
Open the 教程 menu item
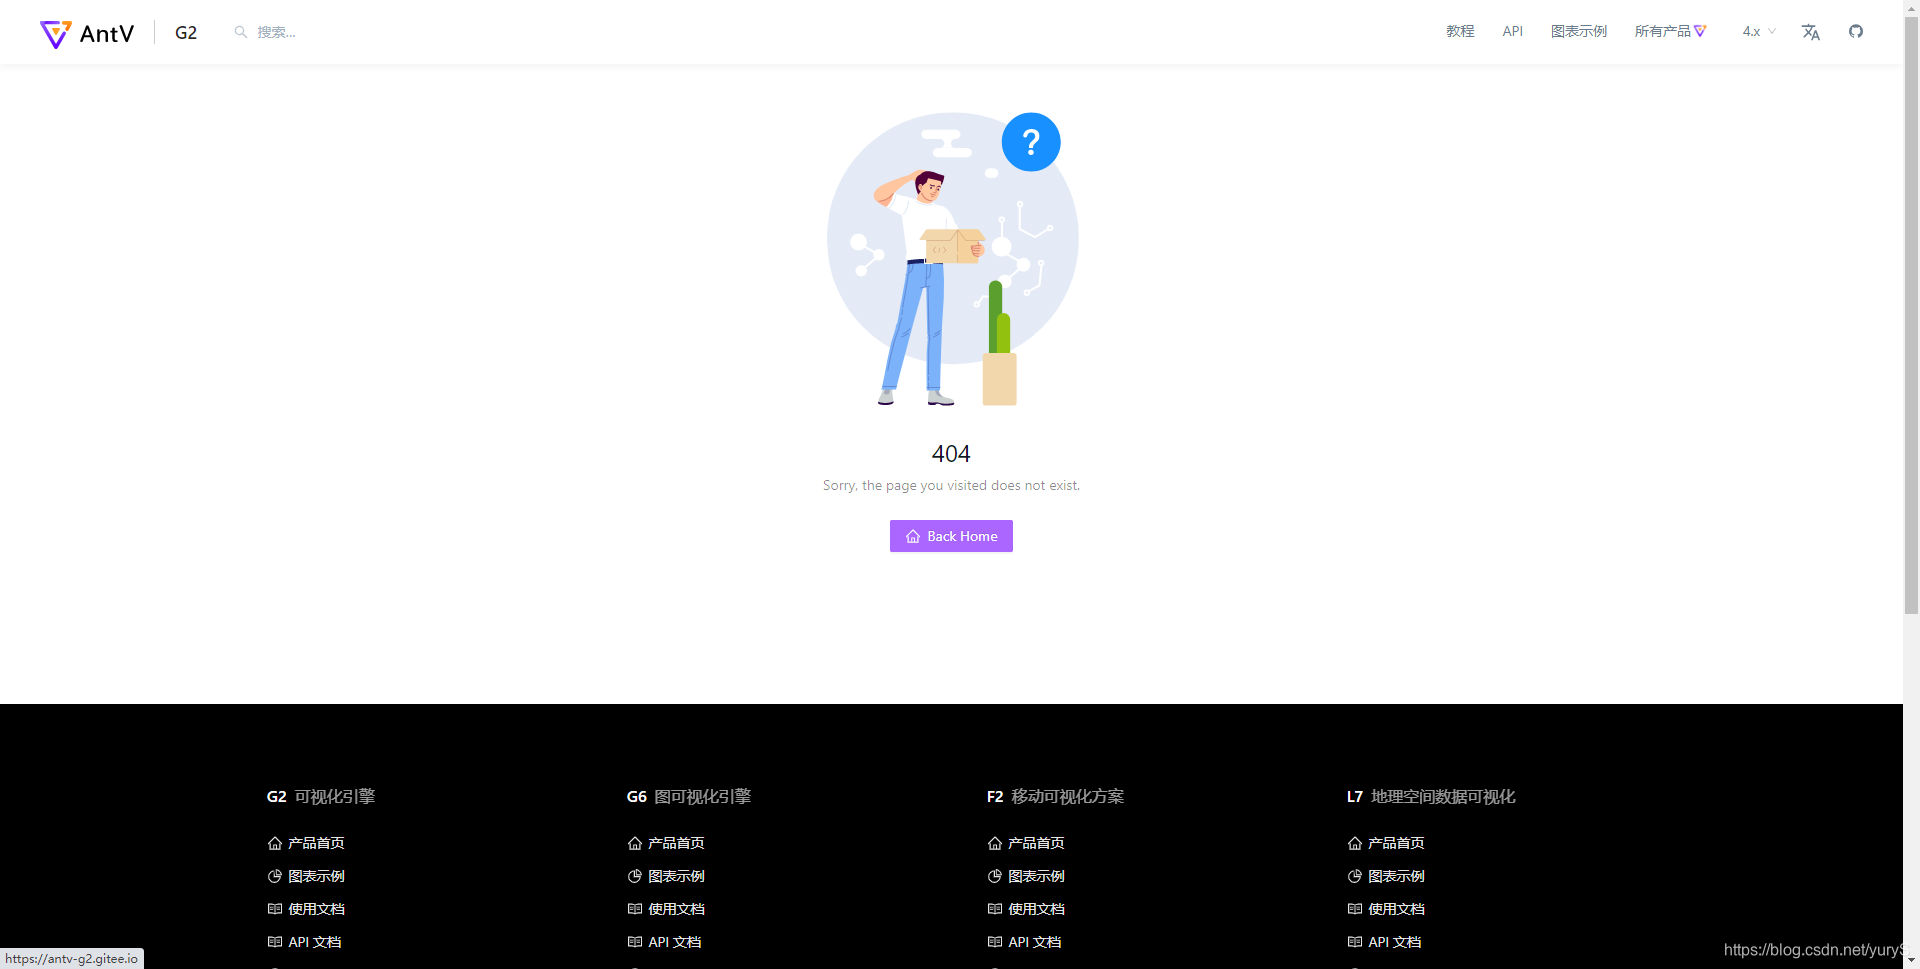point(1459,31)
